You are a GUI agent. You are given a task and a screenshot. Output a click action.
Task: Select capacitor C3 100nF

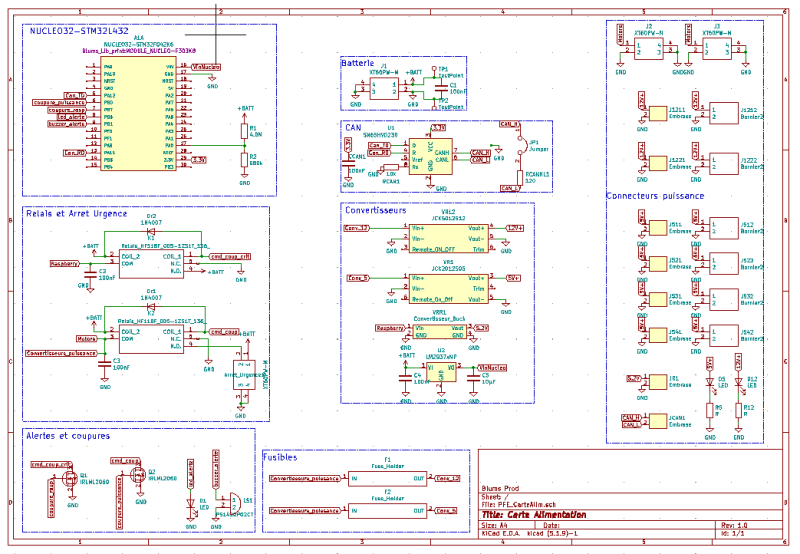[105, 364]
